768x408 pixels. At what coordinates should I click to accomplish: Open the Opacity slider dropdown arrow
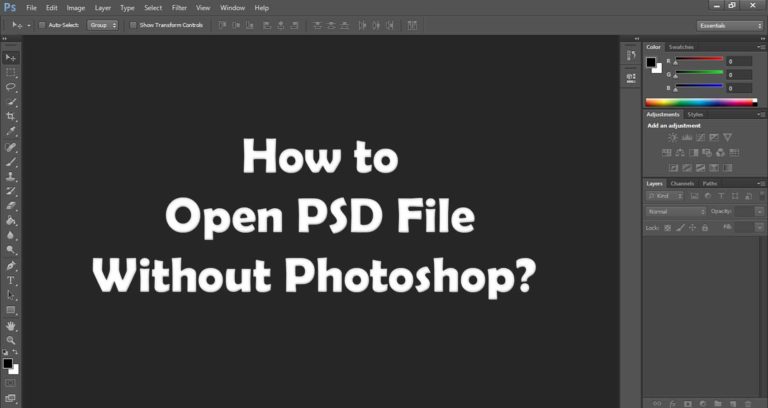pos(760,212)
